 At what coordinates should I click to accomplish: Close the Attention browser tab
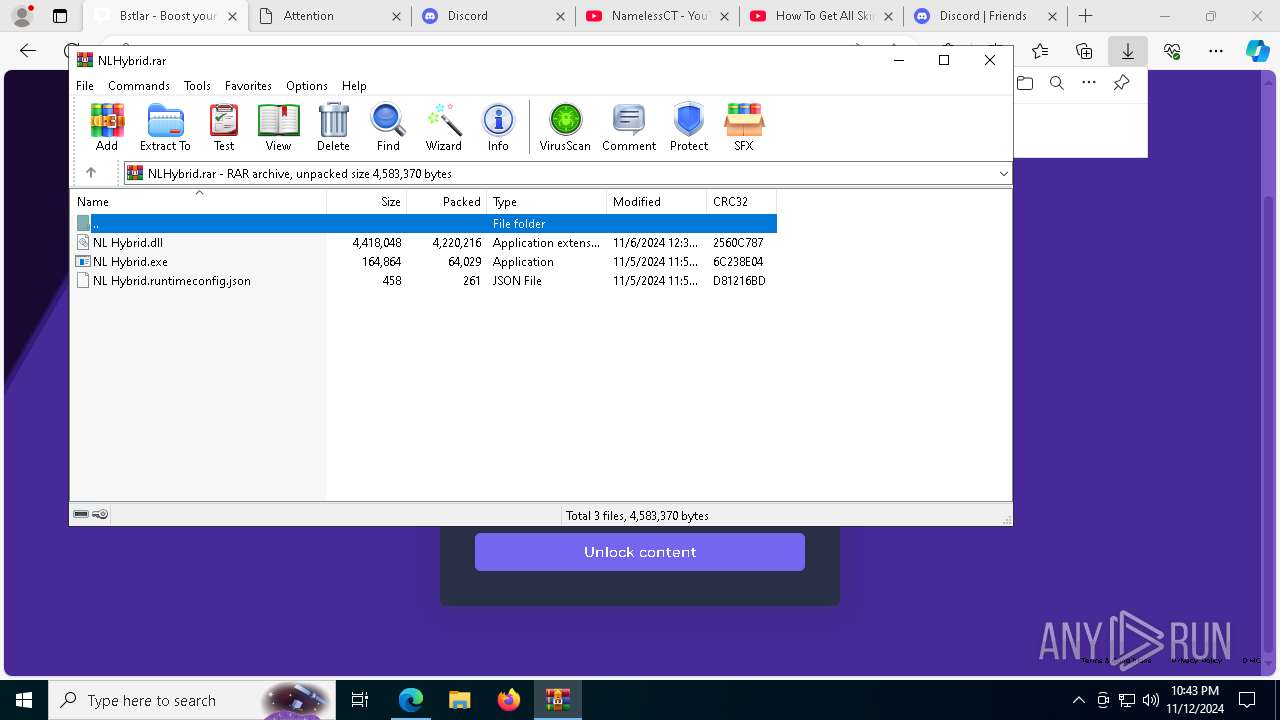(396, 16)
